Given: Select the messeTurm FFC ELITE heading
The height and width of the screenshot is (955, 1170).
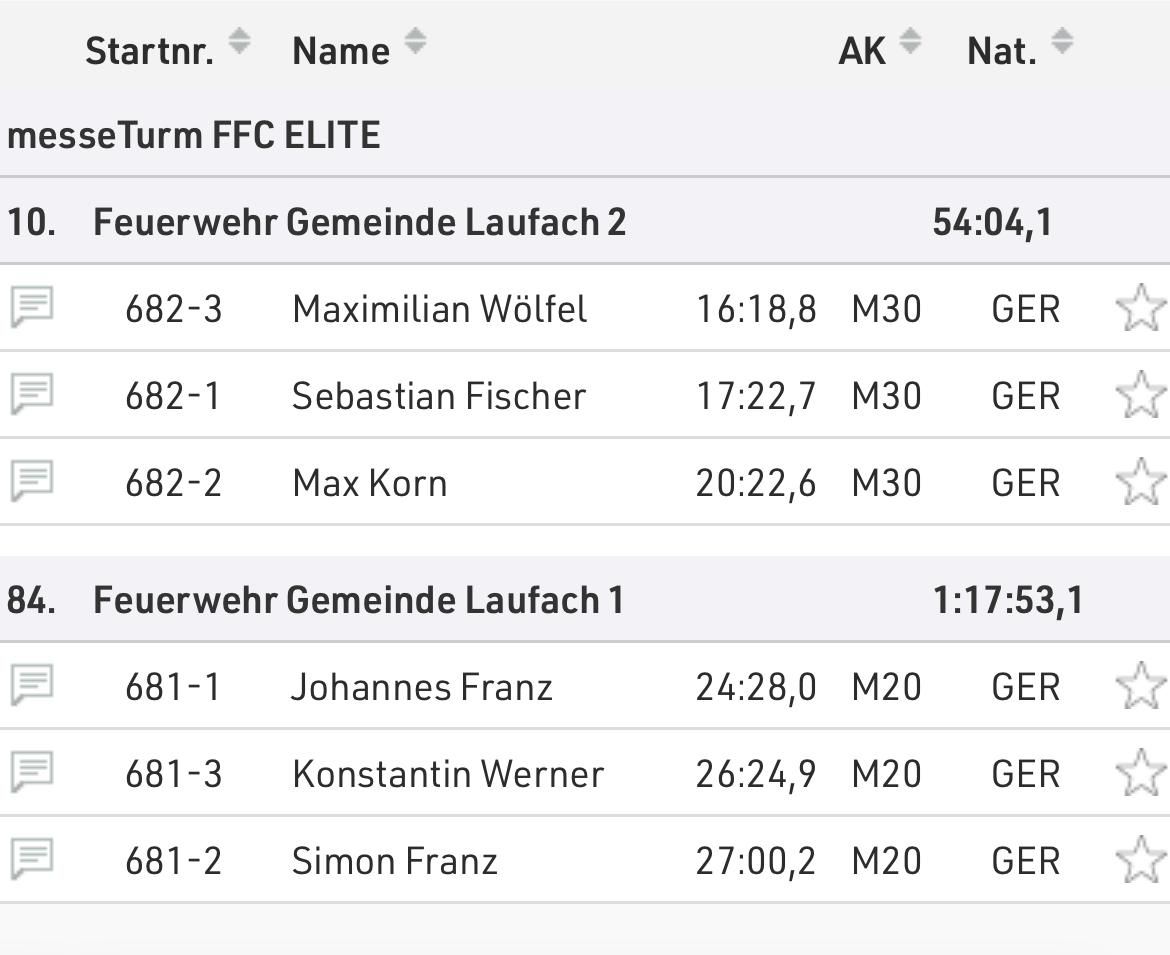Looking at the screenshot, I should click(x=194, y=135).
